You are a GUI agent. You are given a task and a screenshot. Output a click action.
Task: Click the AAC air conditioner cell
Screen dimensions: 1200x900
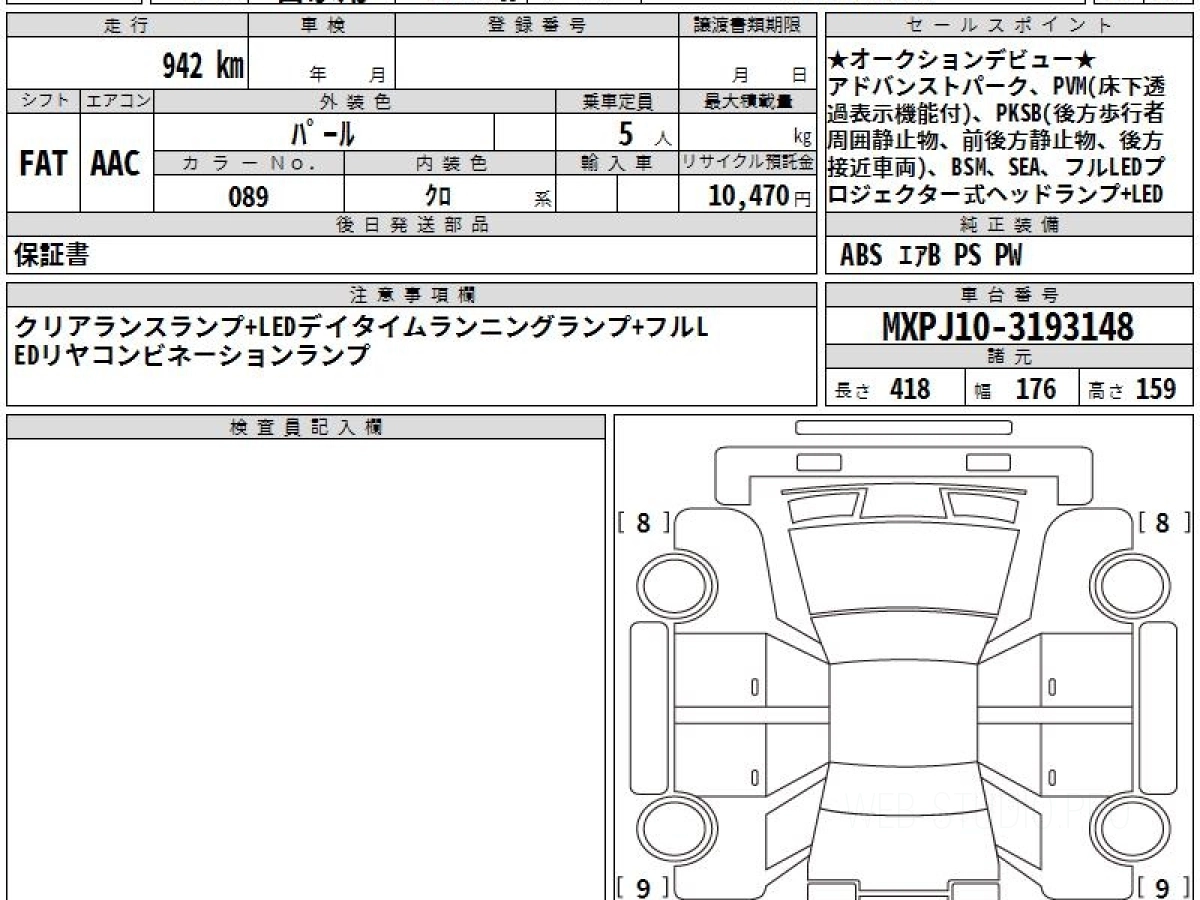click(x=116, y=163)
